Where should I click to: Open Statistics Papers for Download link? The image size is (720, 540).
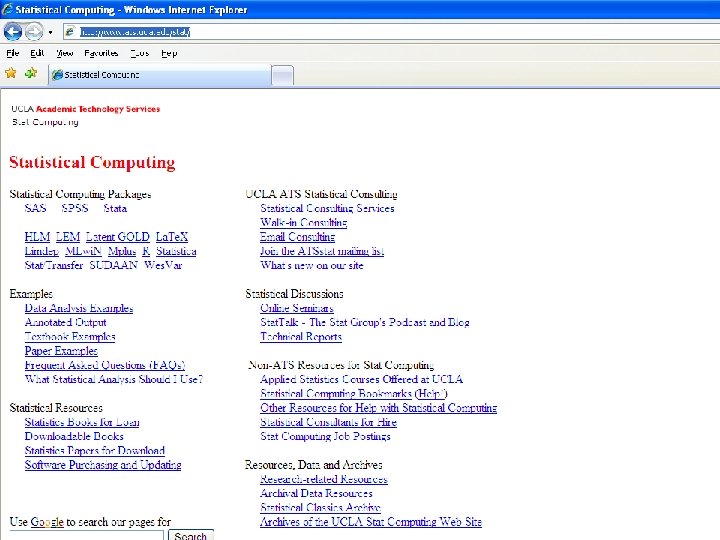(x=95, y=450)
